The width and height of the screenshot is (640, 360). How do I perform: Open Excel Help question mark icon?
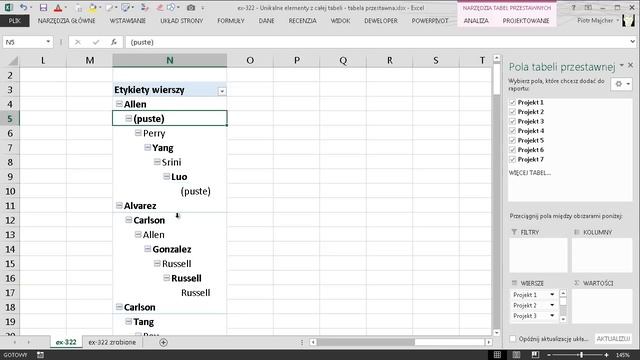click(x=573, y=8)
